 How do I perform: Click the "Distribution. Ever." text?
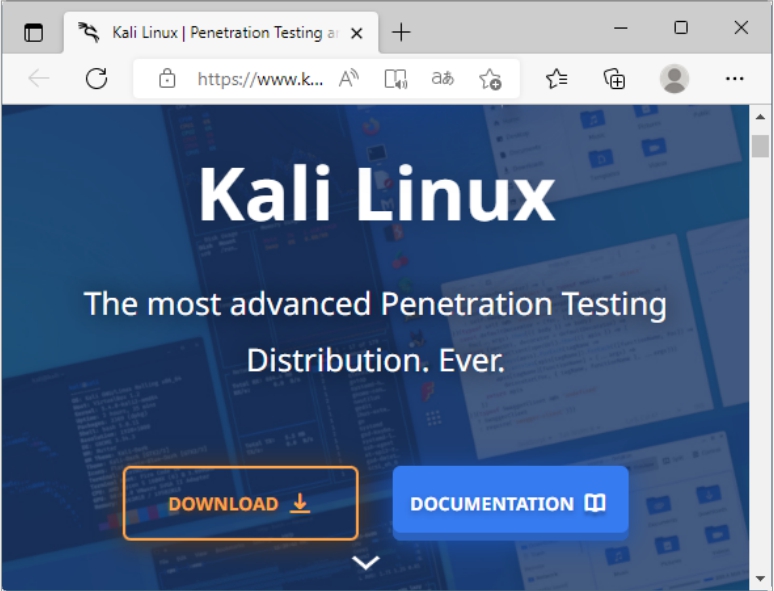(376, 360)
